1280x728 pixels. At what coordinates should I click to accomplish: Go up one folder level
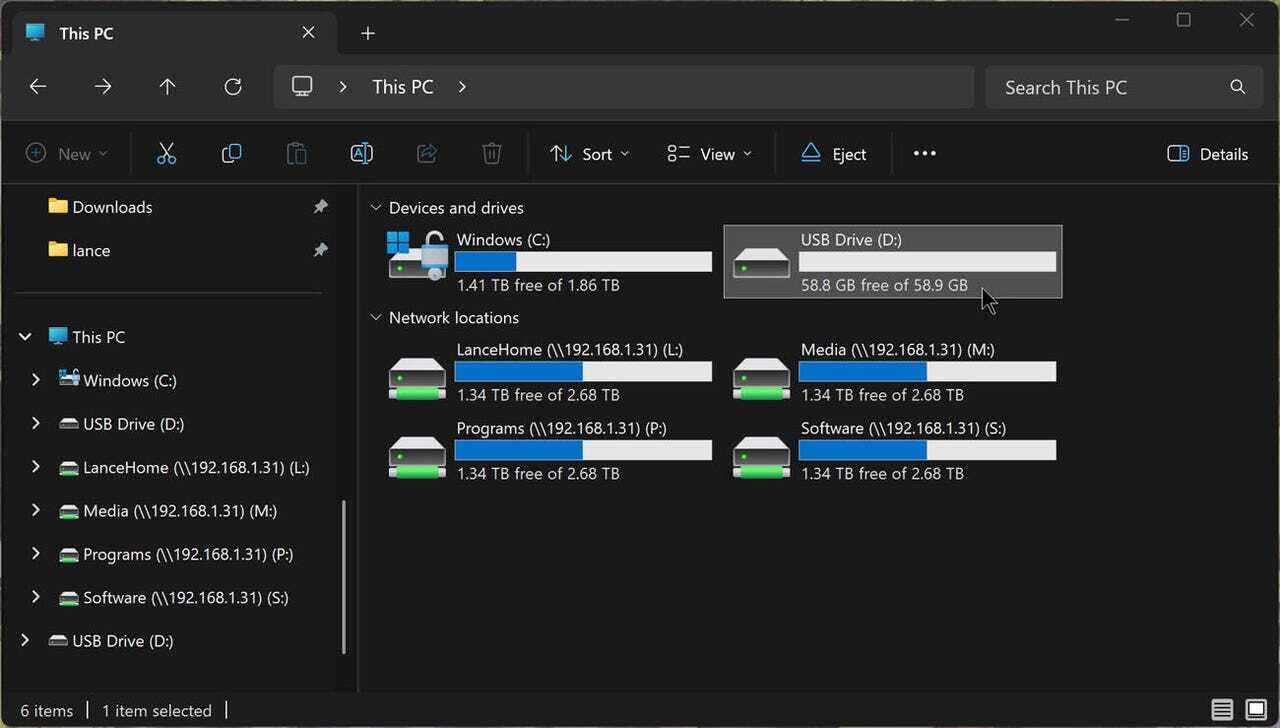point(167,87)
